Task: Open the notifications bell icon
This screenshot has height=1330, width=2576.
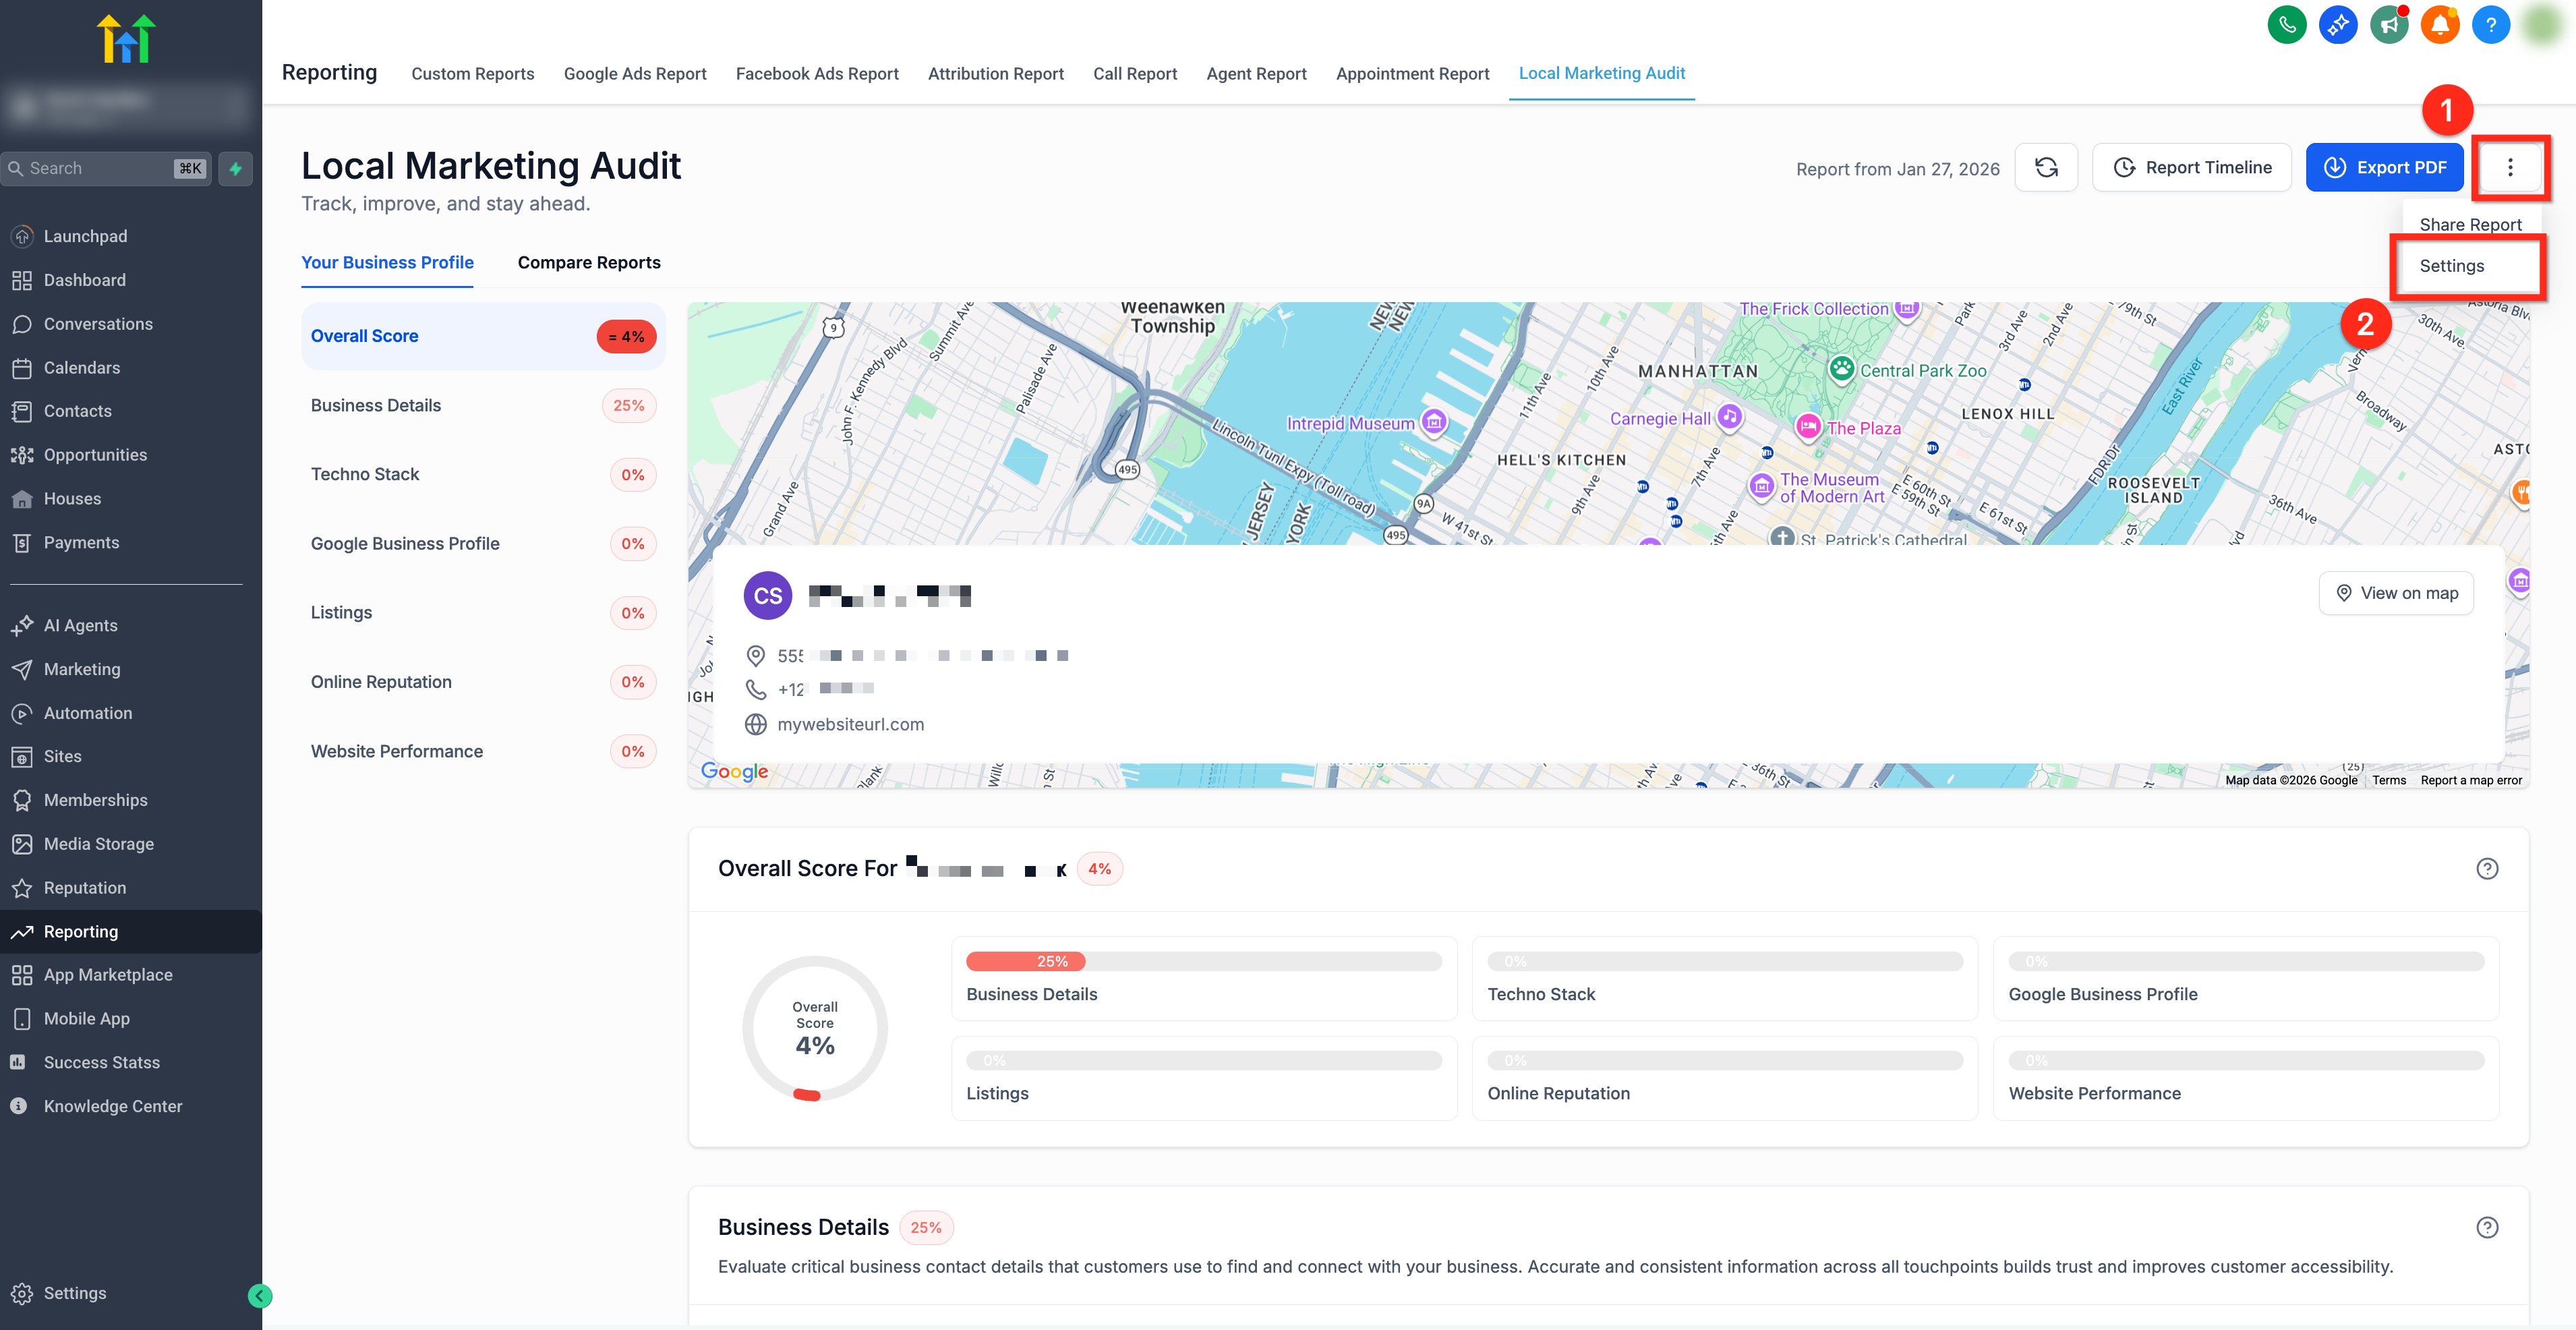Action: 2439,25
